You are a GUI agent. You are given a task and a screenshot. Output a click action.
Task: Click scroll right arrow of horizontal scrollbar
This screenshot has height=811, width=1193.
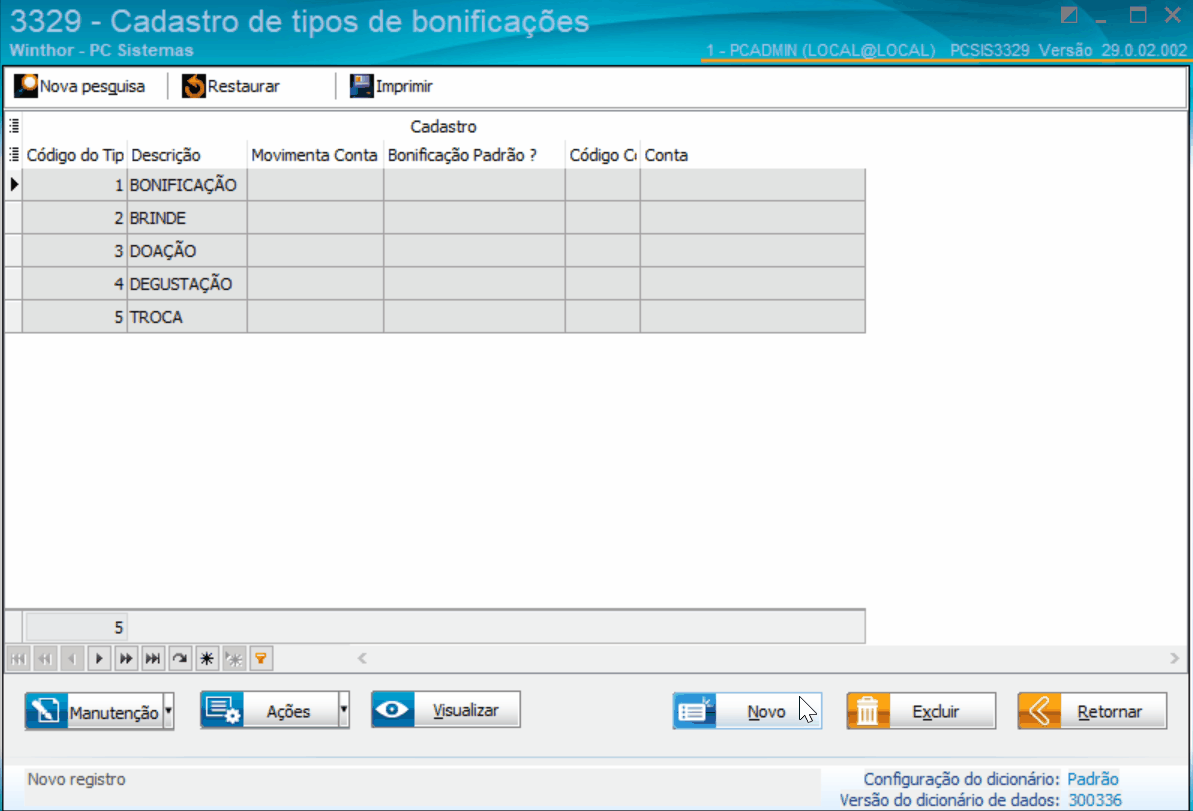(x=1174, y=658)
